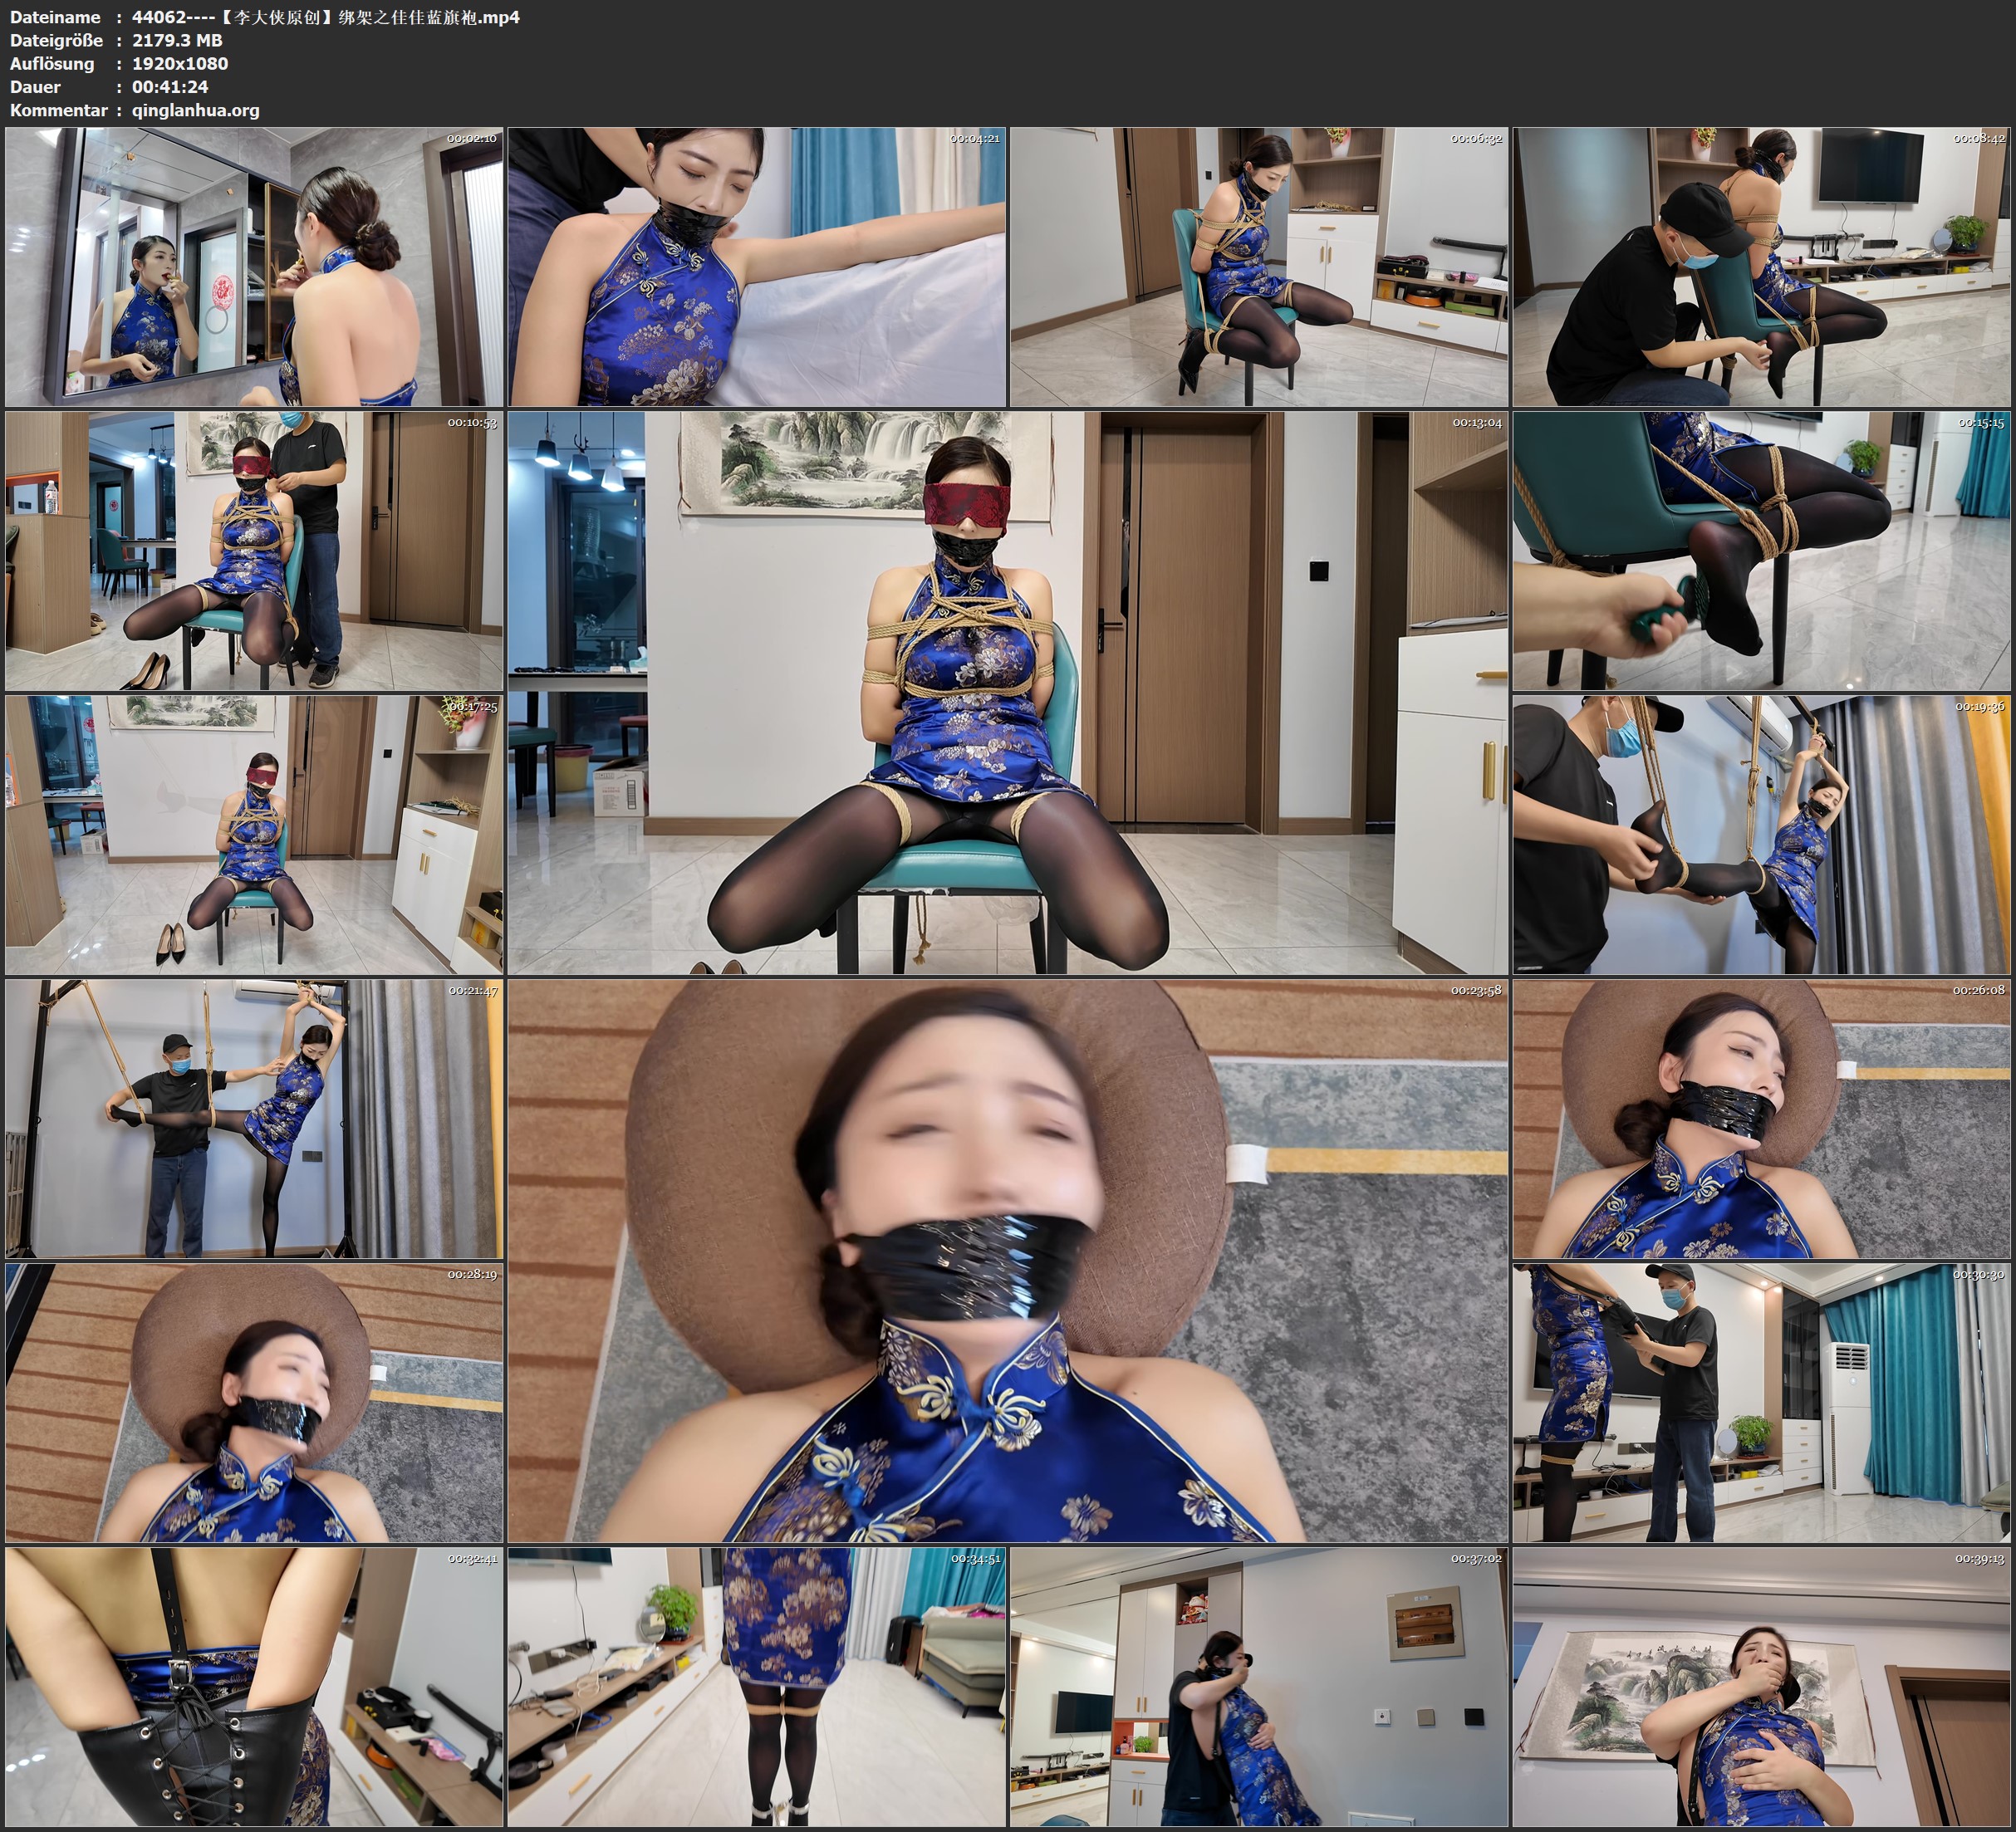Open the frame timestamped 00:21:47
This screenshot has width=2016, height=1832.
pyautogui.click(x=254, y=1119)
